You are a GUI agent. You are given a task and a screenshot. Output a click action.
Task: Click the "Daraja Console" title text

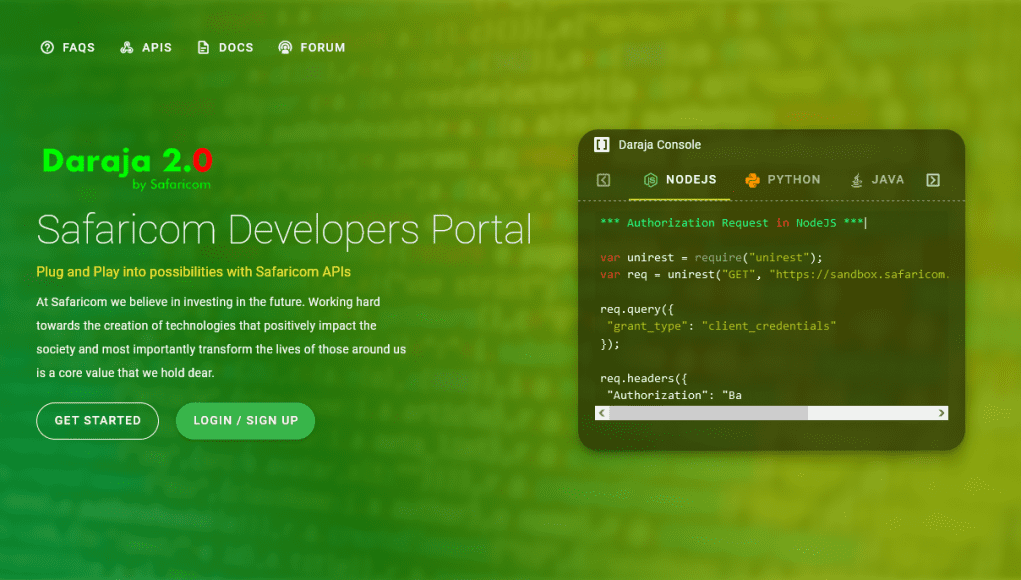[x=660, y=145]
